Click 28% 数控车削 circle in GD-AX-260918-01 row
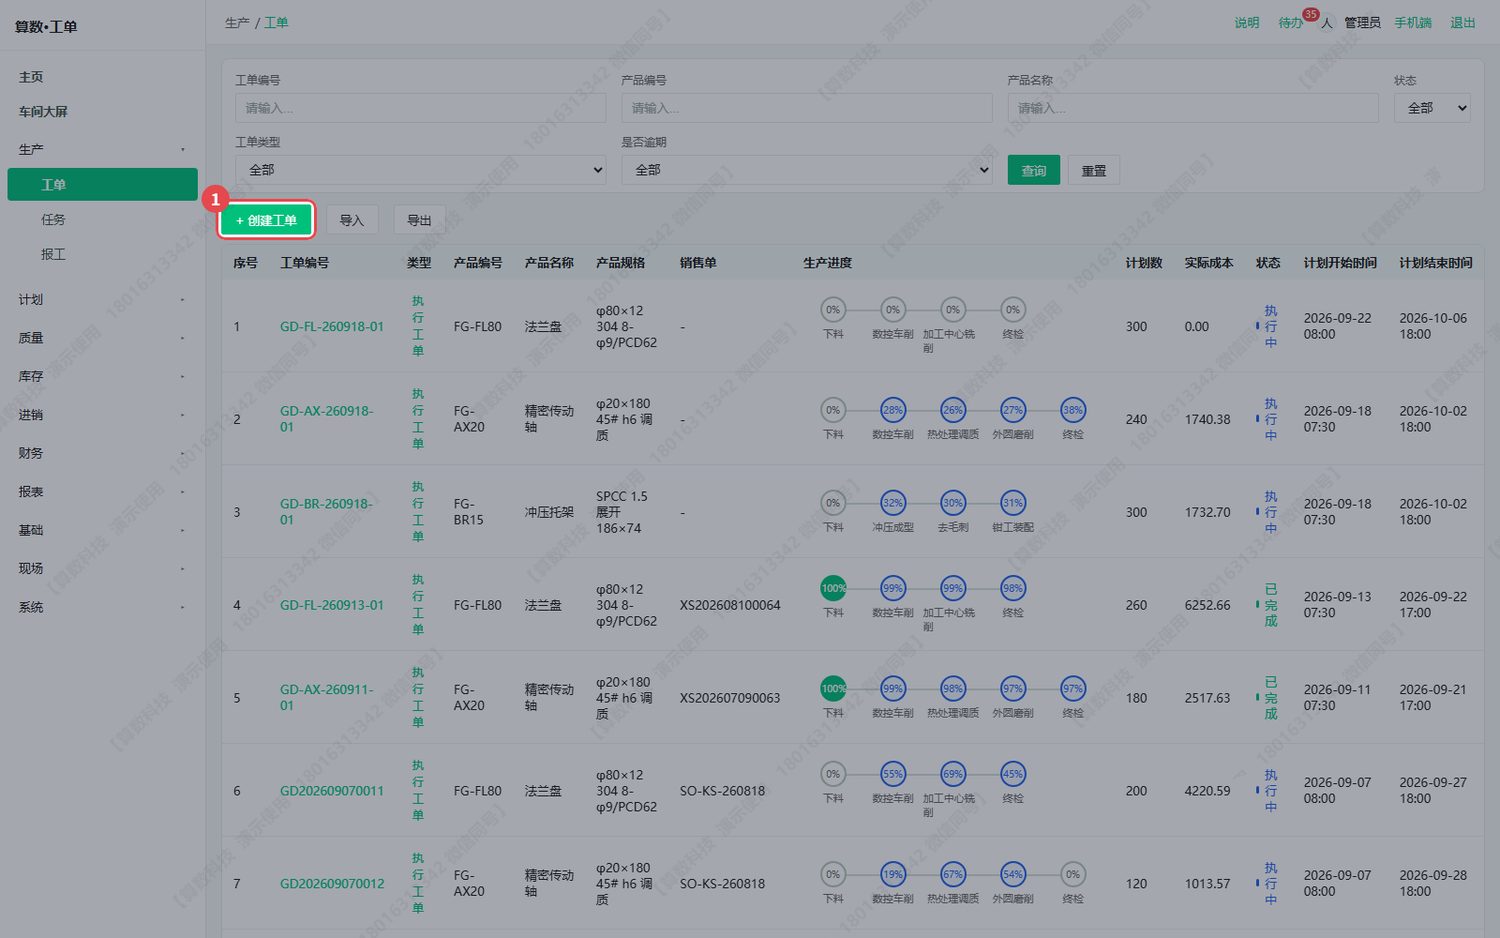1500x938 pixels. [893, 410]
